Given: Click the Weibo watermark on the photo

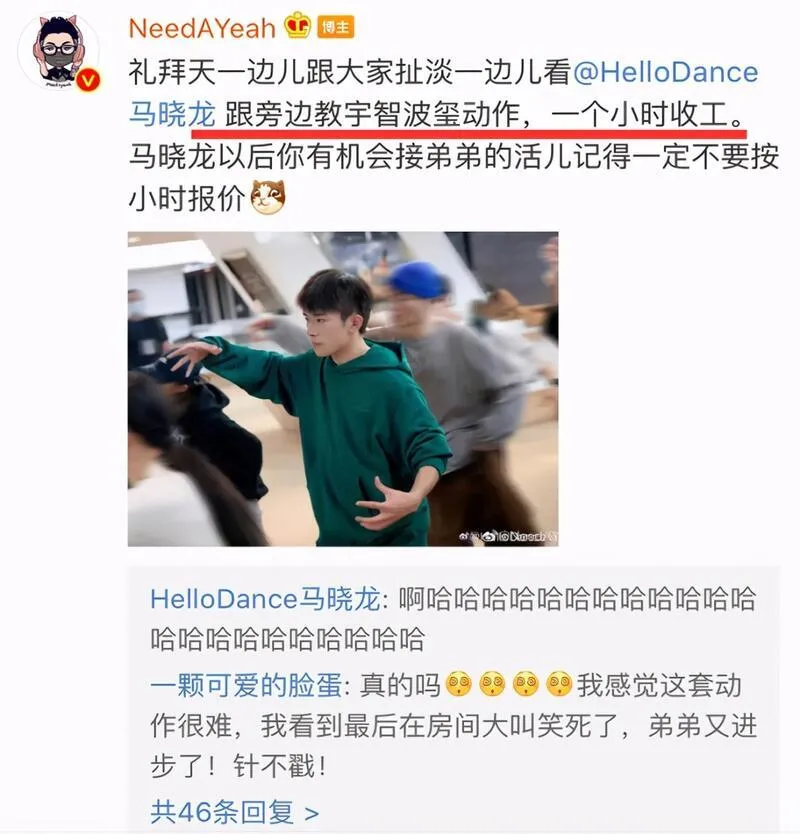Looking at the screenshot, I should click(507, 537).
